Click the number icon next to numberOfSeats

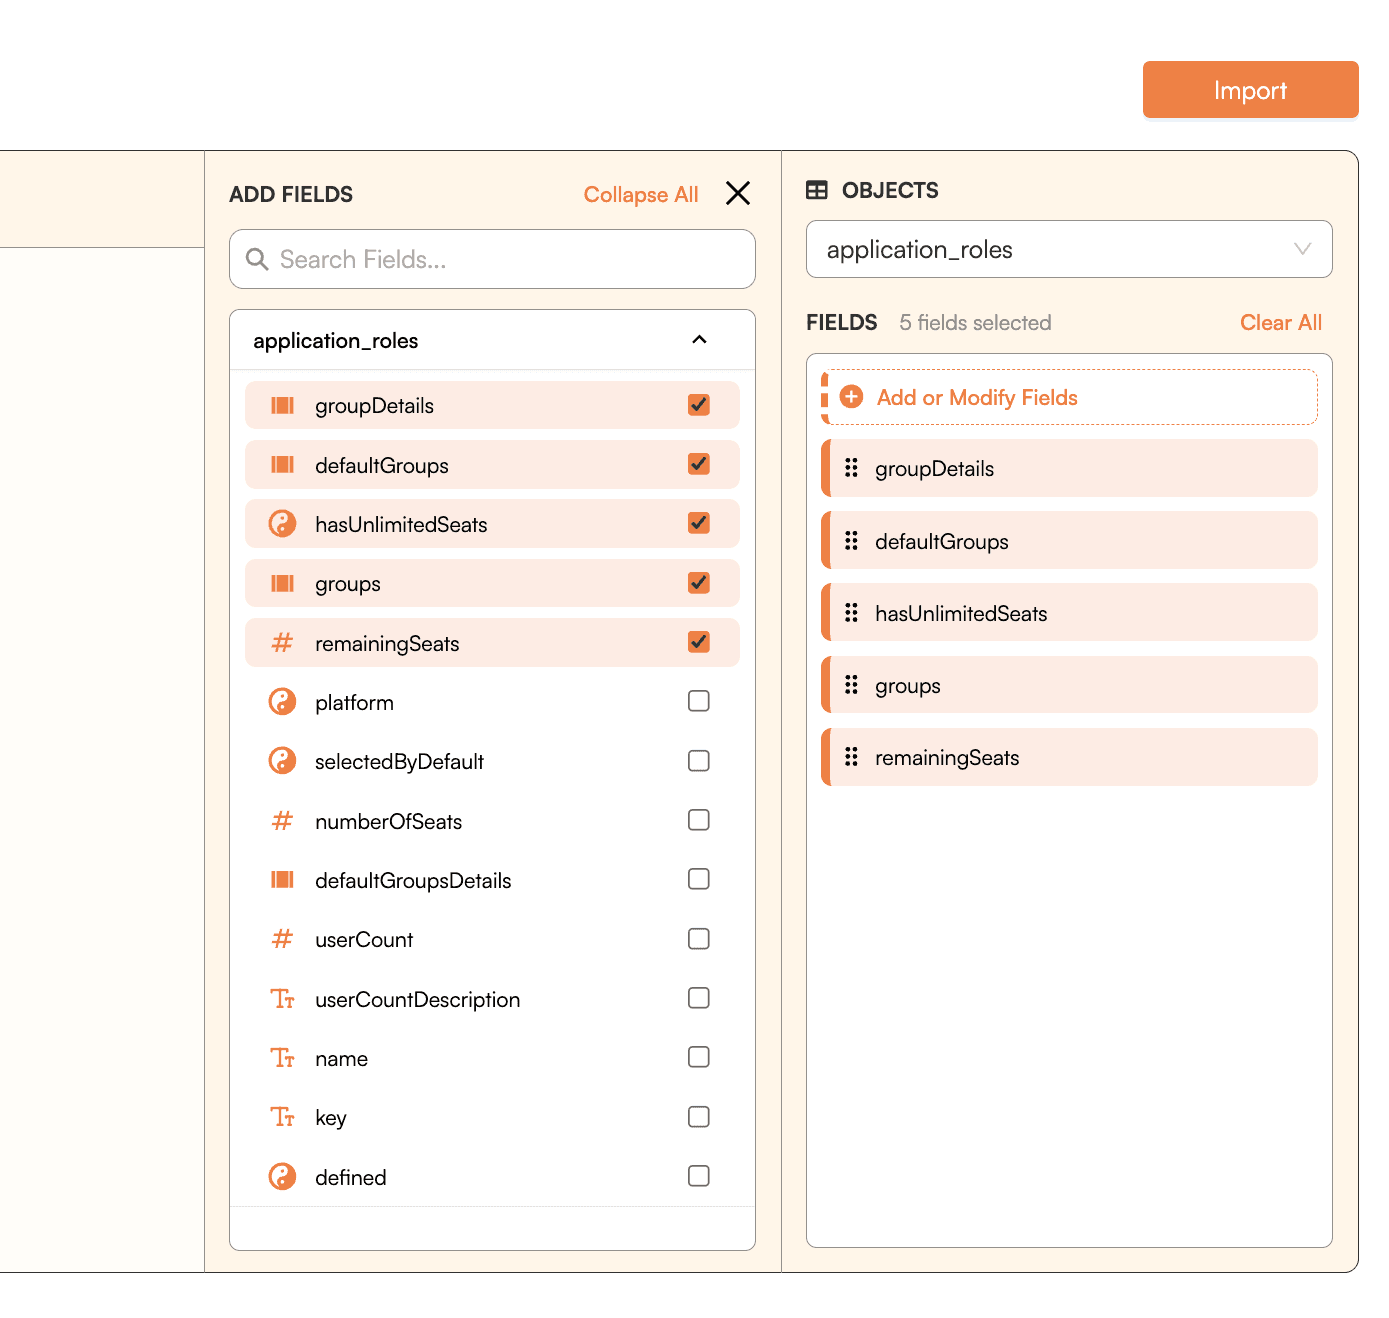pyautogui.click(x=283, y=820)
